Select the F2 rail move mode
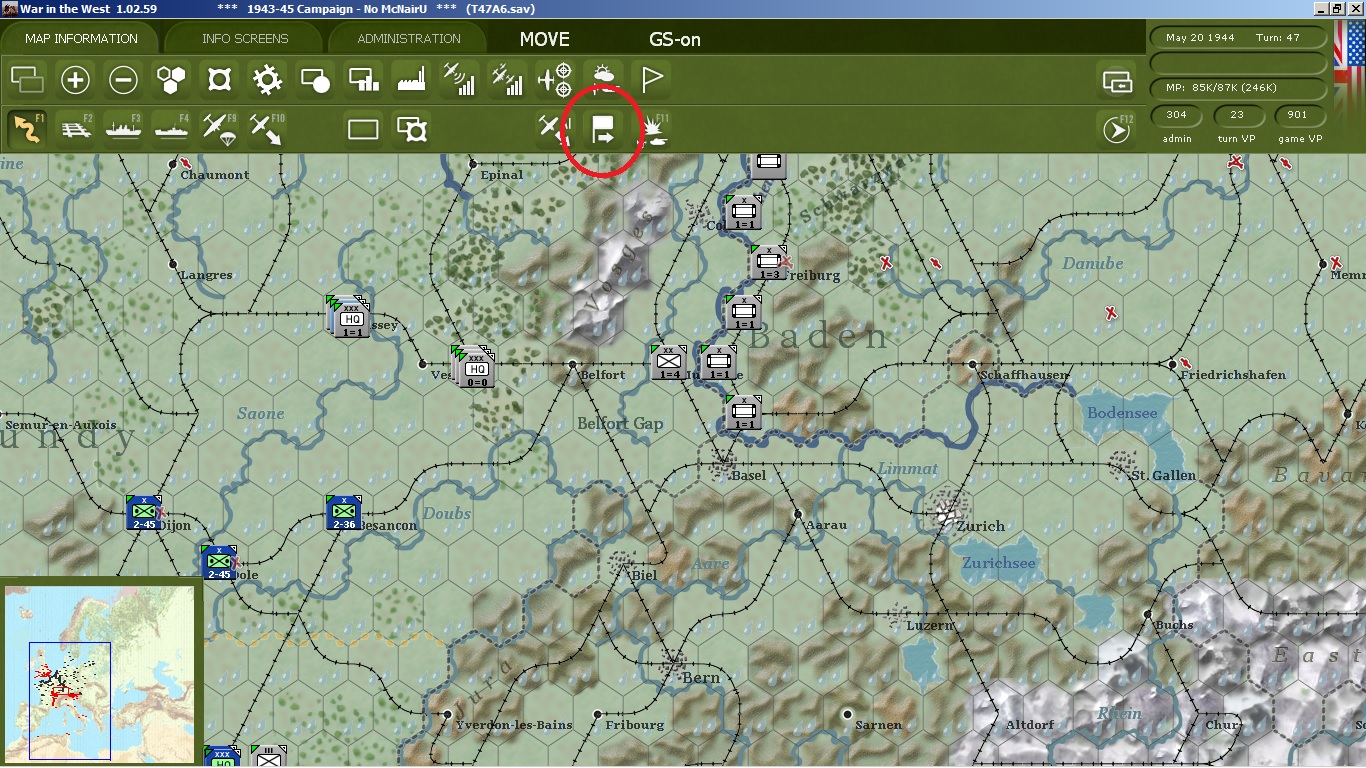This screenshot has width=1366, height=768. click(x=75, y=129)
